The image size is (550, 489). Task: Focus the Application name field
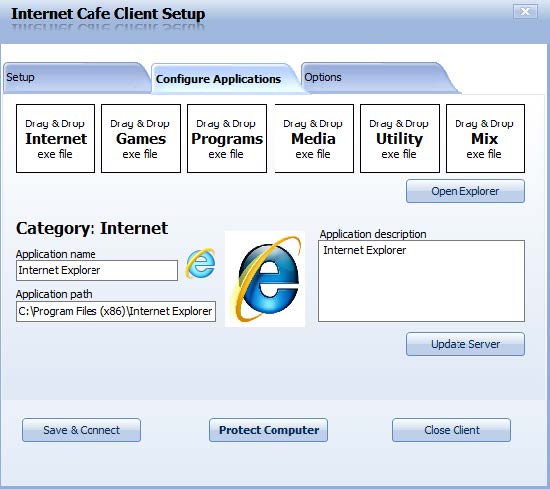coord(97,270)
